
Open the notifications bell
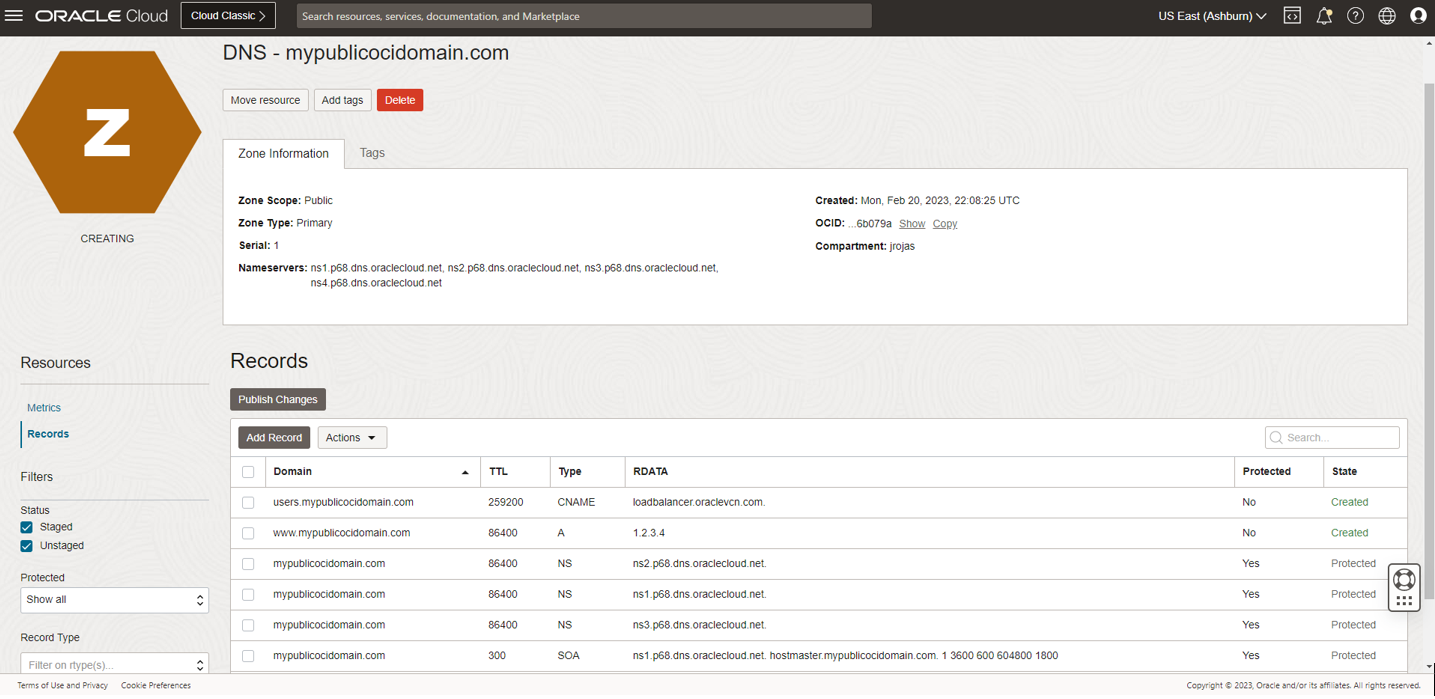click(1324, 15)
